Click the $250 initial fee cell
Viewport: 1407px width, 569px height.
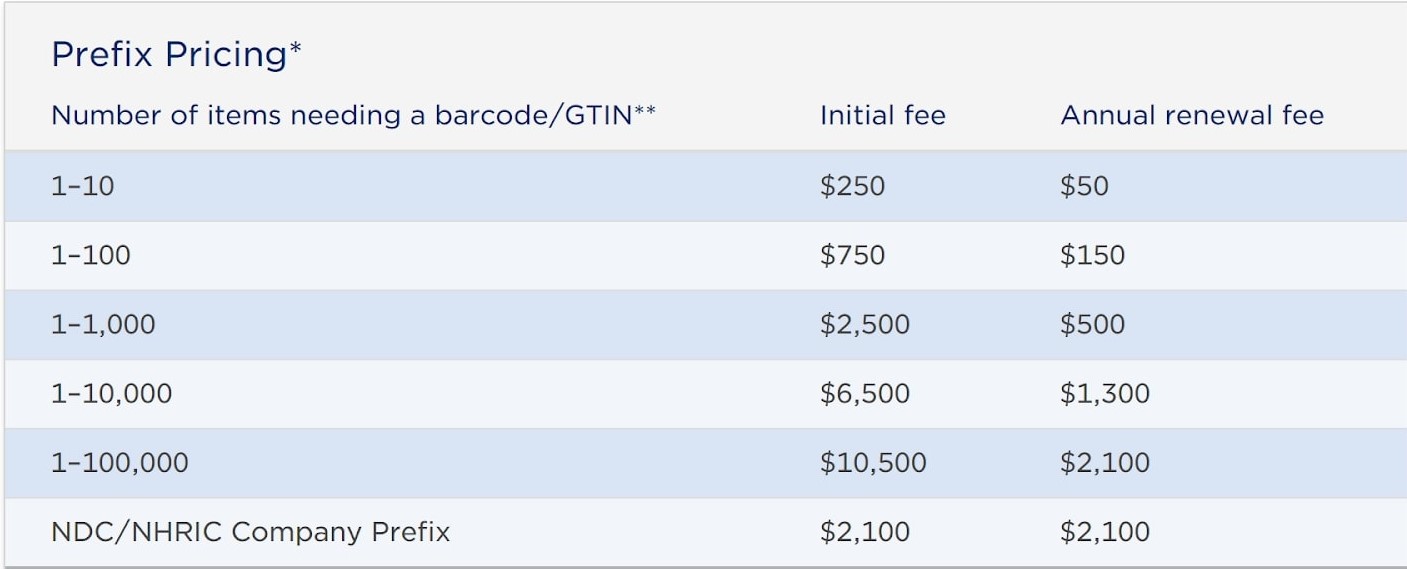pyautogui.click(x=852, y=186)
